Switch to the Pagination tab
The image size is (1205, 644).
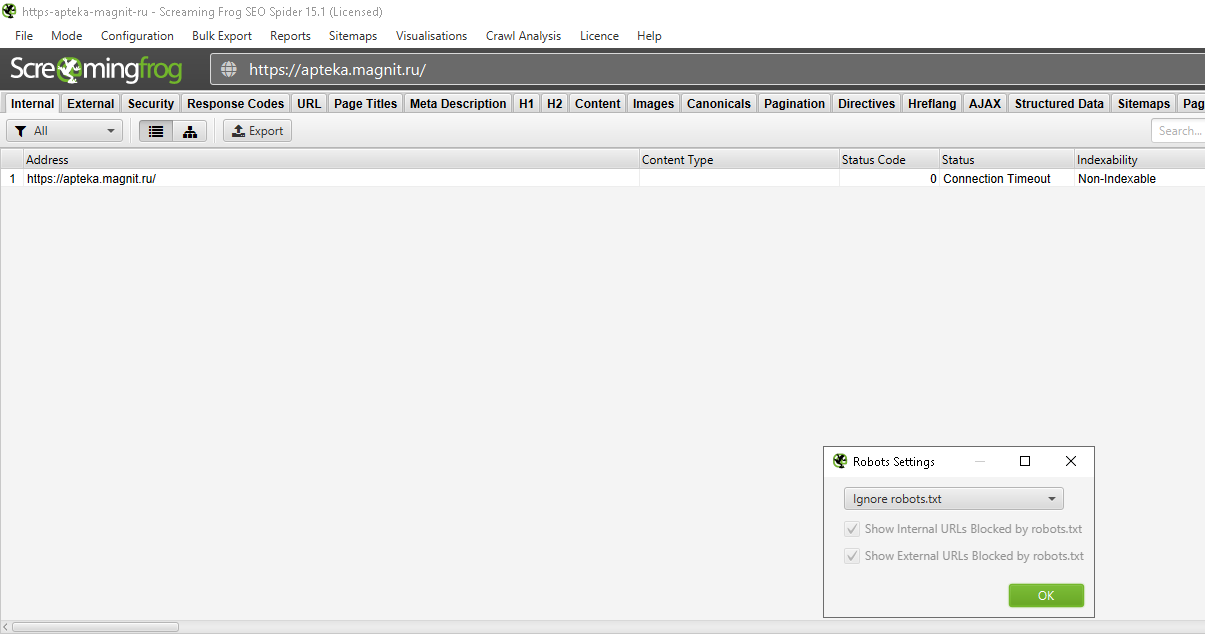(x=795, y=104)
